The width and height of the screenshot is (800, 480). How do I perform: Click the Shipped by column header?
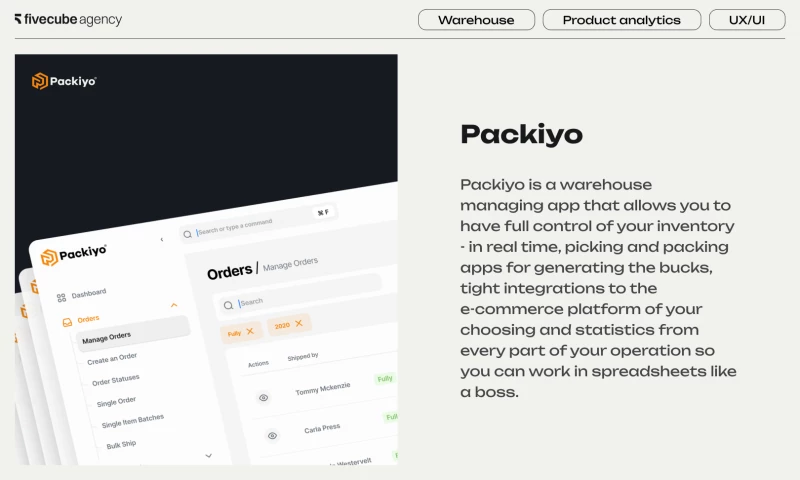click(303, 357)
